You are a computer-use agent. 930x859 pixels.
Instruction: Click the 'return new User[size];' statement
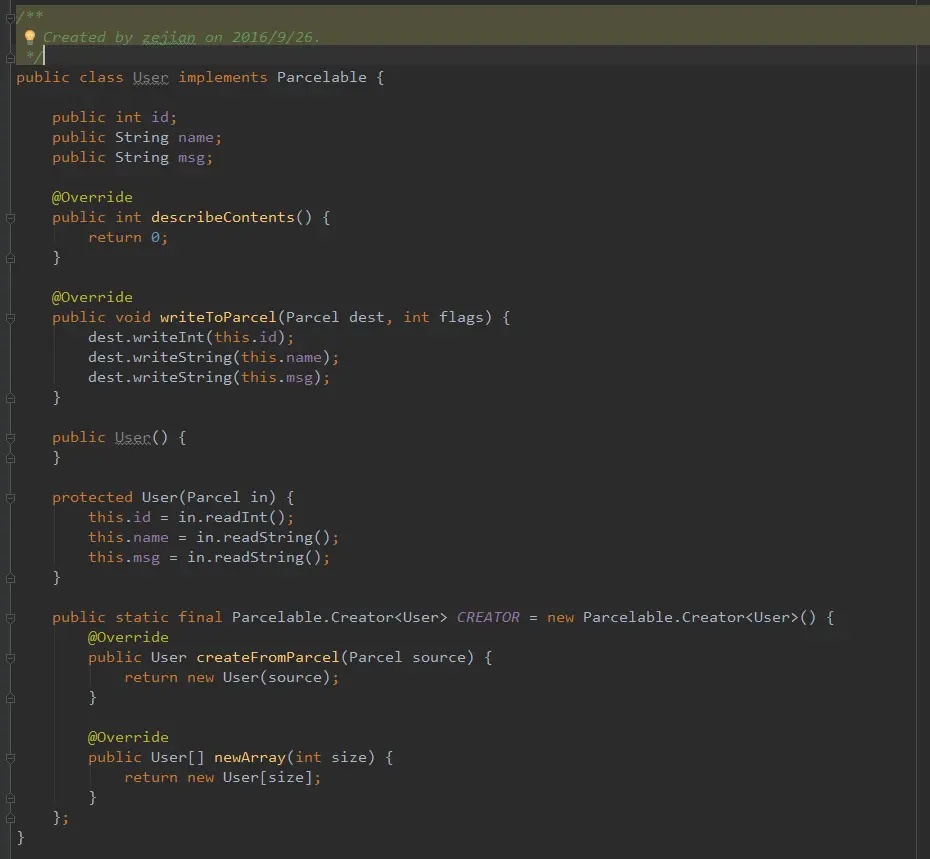[222, 778]
